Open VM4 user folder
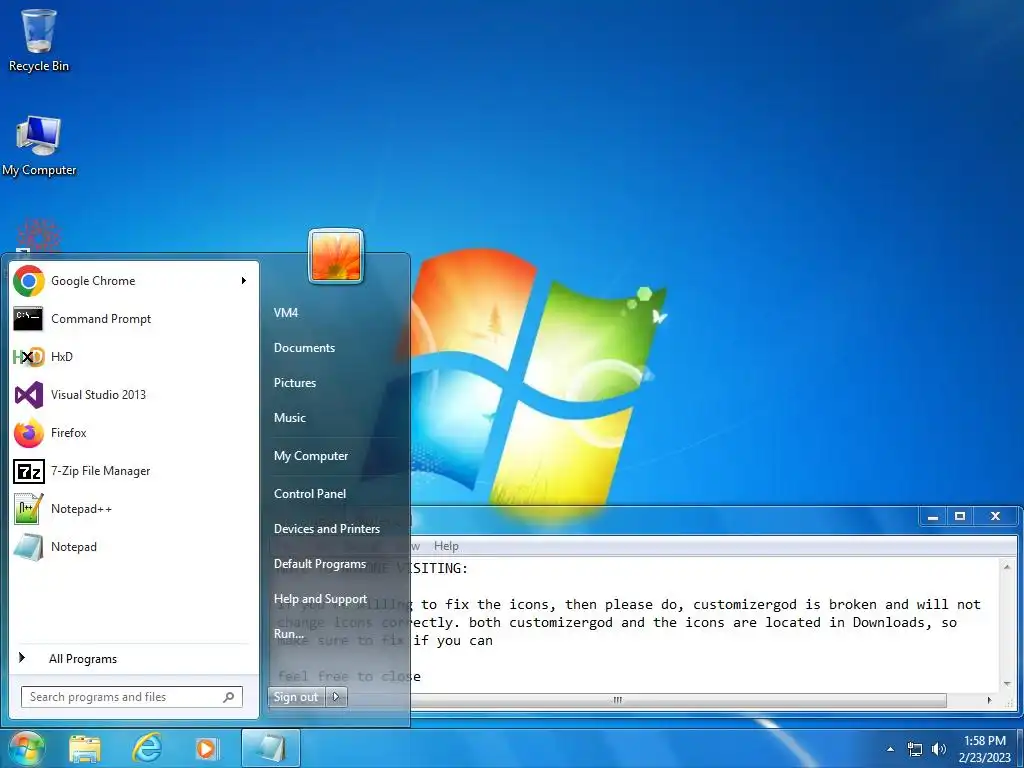1024x768 pixels. pyautogui.click(x=286, y=313)
